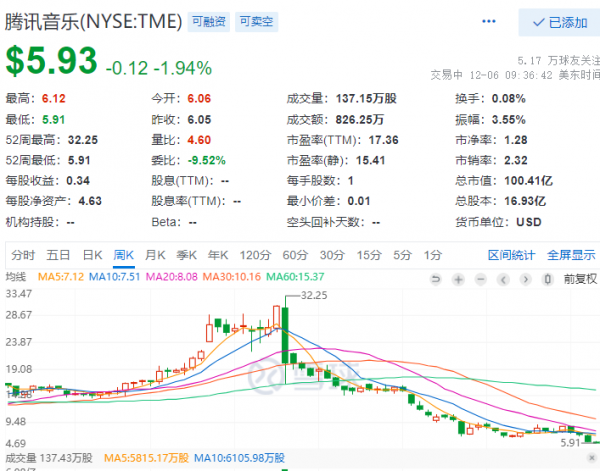Click 全屏显示 fullscreen display link
The width and height of the screenshot is (600, 471).
coord(571,255)
